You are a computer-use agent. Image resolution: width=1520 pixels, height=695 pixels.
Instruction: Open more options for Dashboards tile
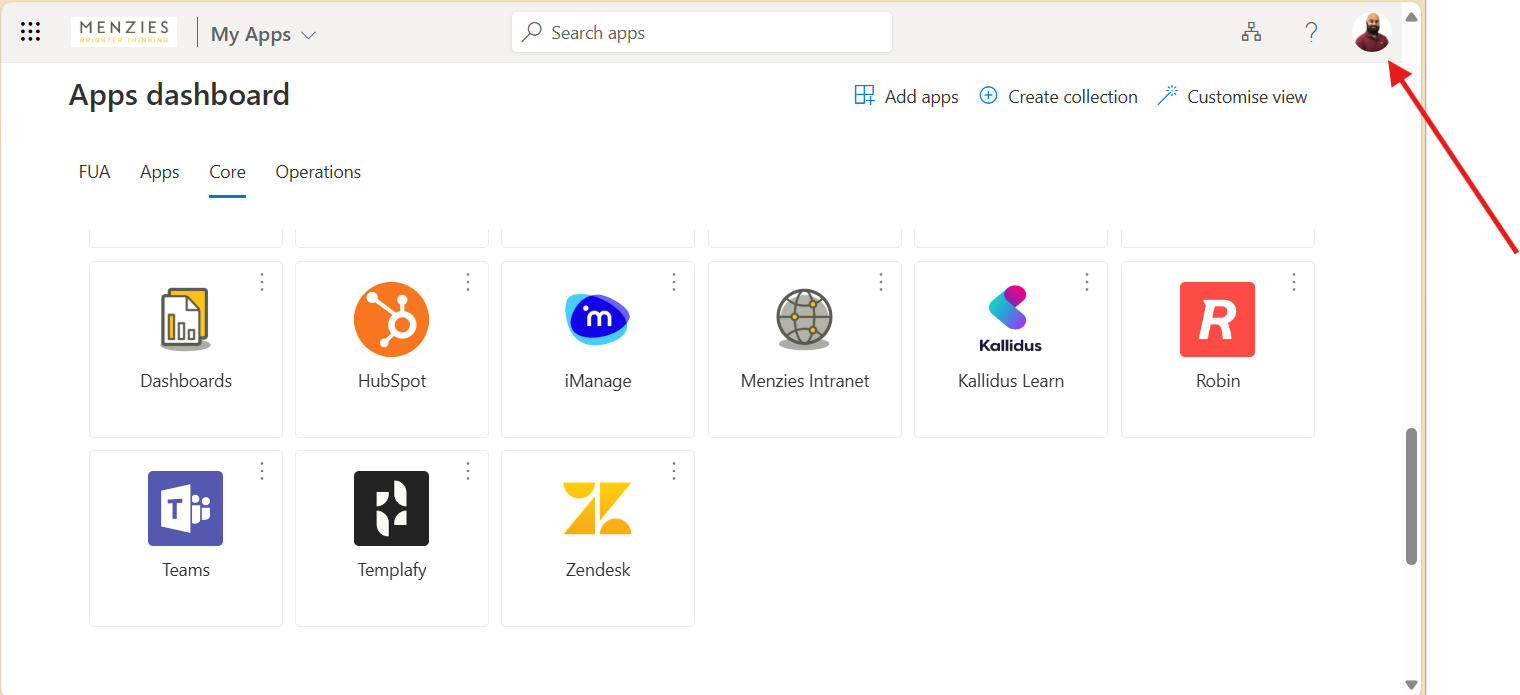tap(262, 282)
